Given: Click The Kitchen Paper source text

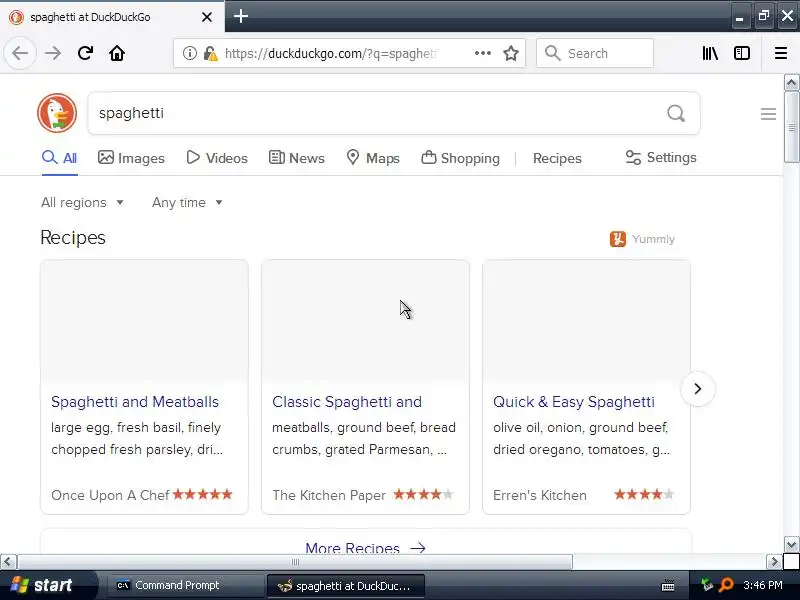Looking at the screenshot, I should [x=329, y=495].
